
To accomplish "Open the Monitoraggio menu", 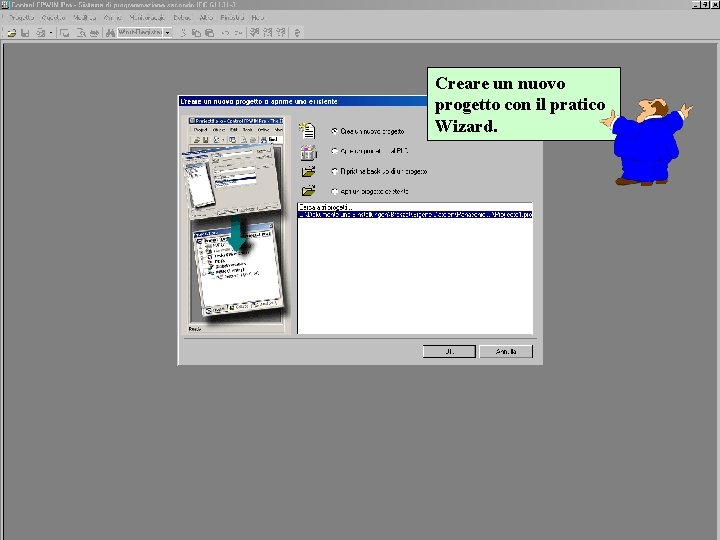I will tap(147, 17).
